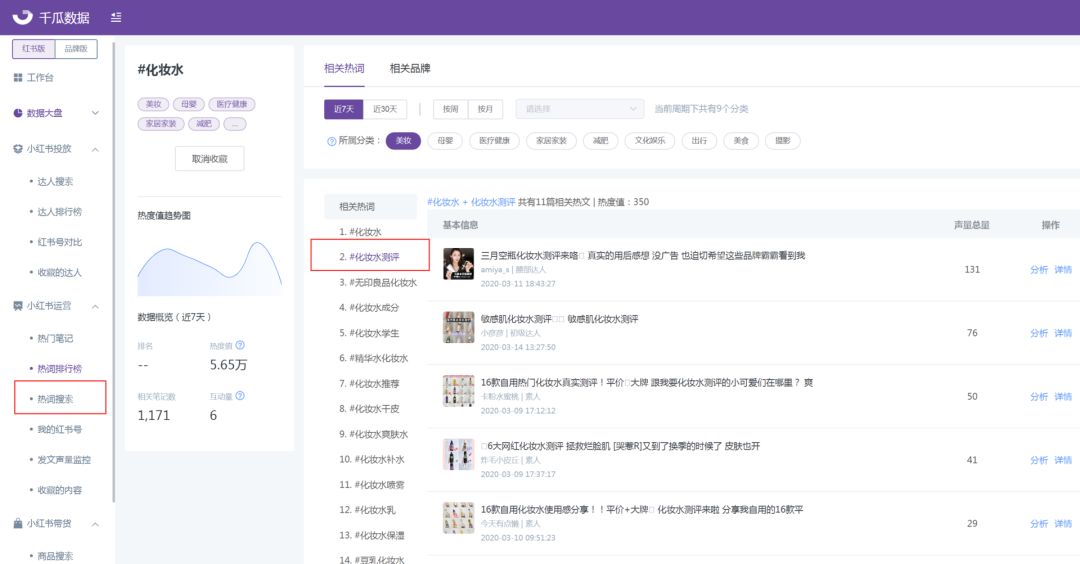1080x564 pixels.
Task: Choose 摄影 in the 所属分类 filter
Action: [782, 140]
